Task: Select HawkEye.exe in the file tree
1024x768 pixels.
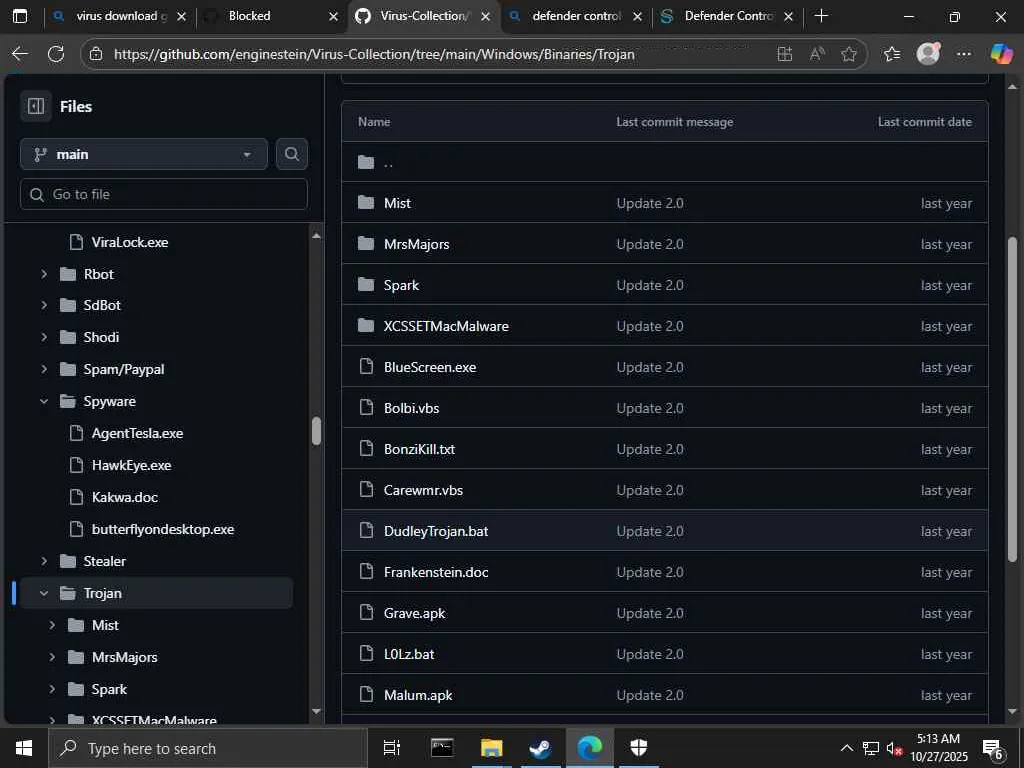Action: (x=131, y=465)
